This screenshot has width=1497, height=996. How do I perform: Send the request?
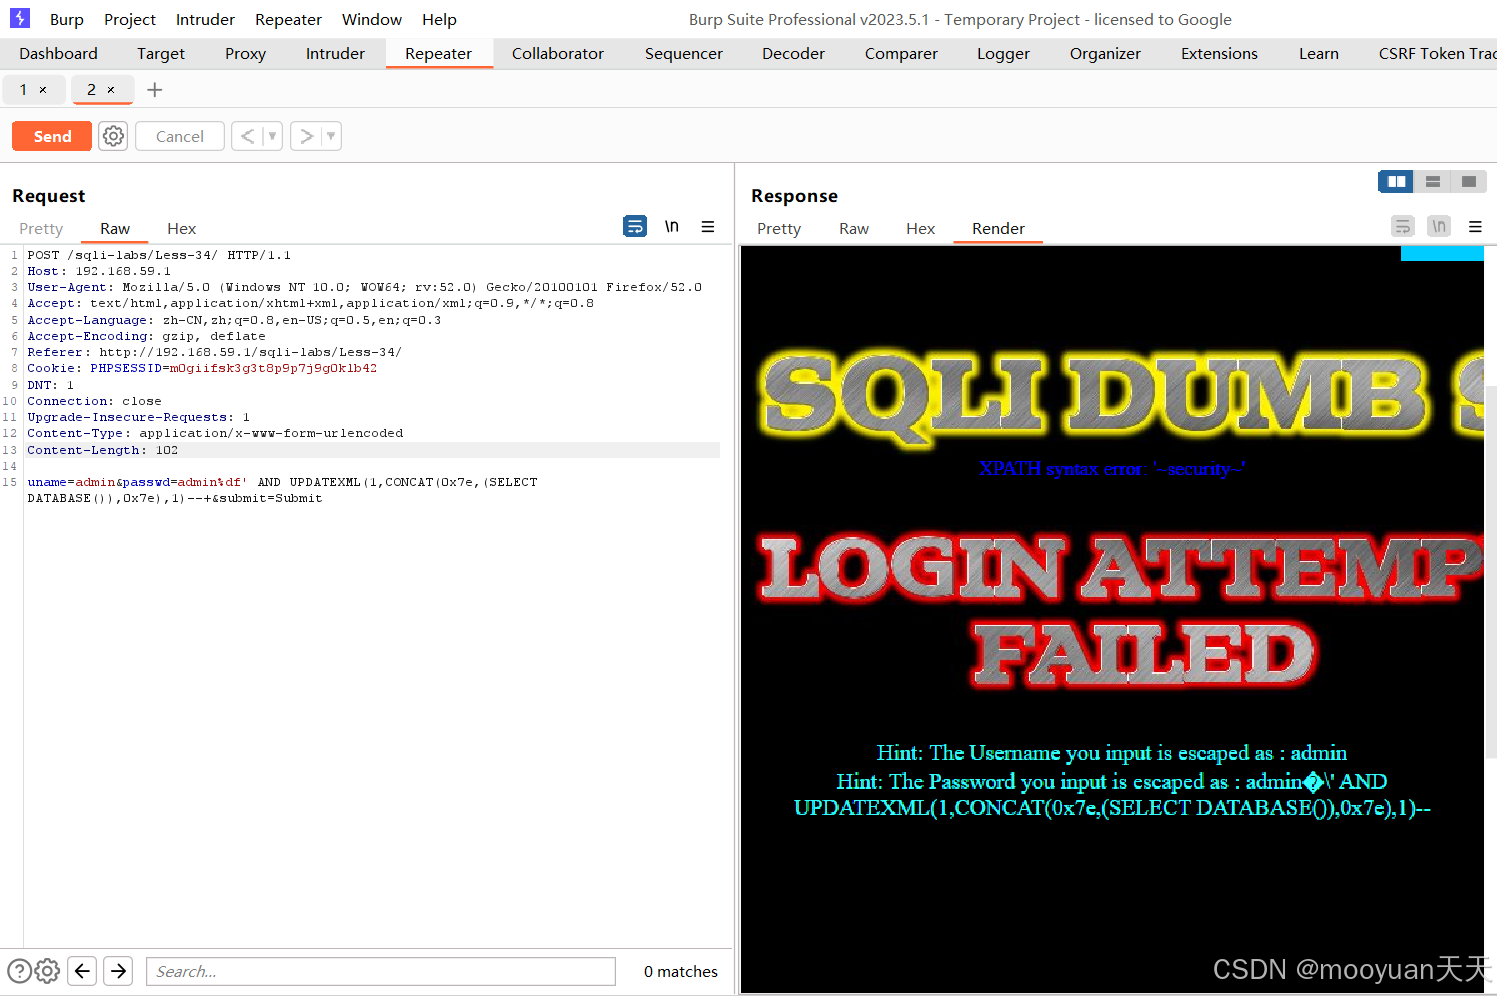pos(52,136)
